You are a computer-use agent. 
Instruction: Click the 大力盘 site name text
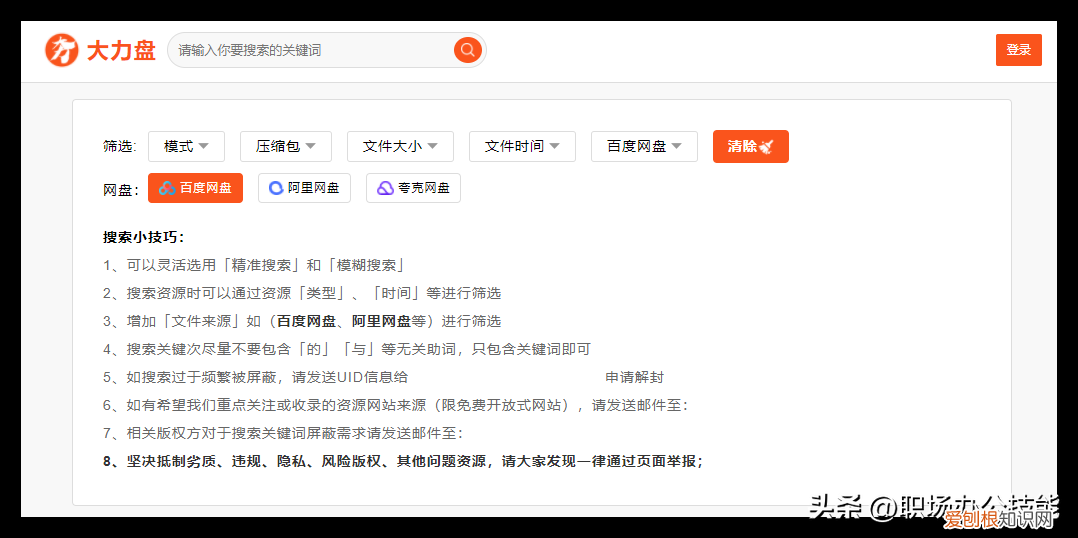[x=121, y=50]
